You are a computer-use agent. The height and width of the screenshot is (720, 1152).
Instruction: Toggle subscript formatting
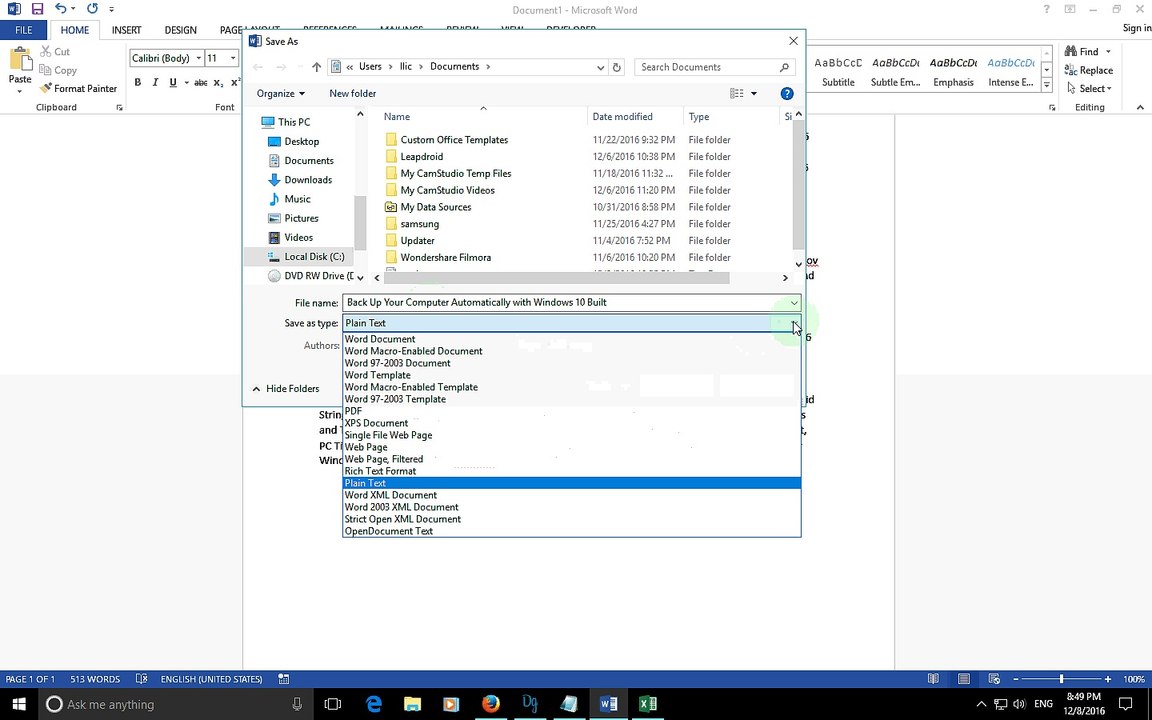(218, 83)
